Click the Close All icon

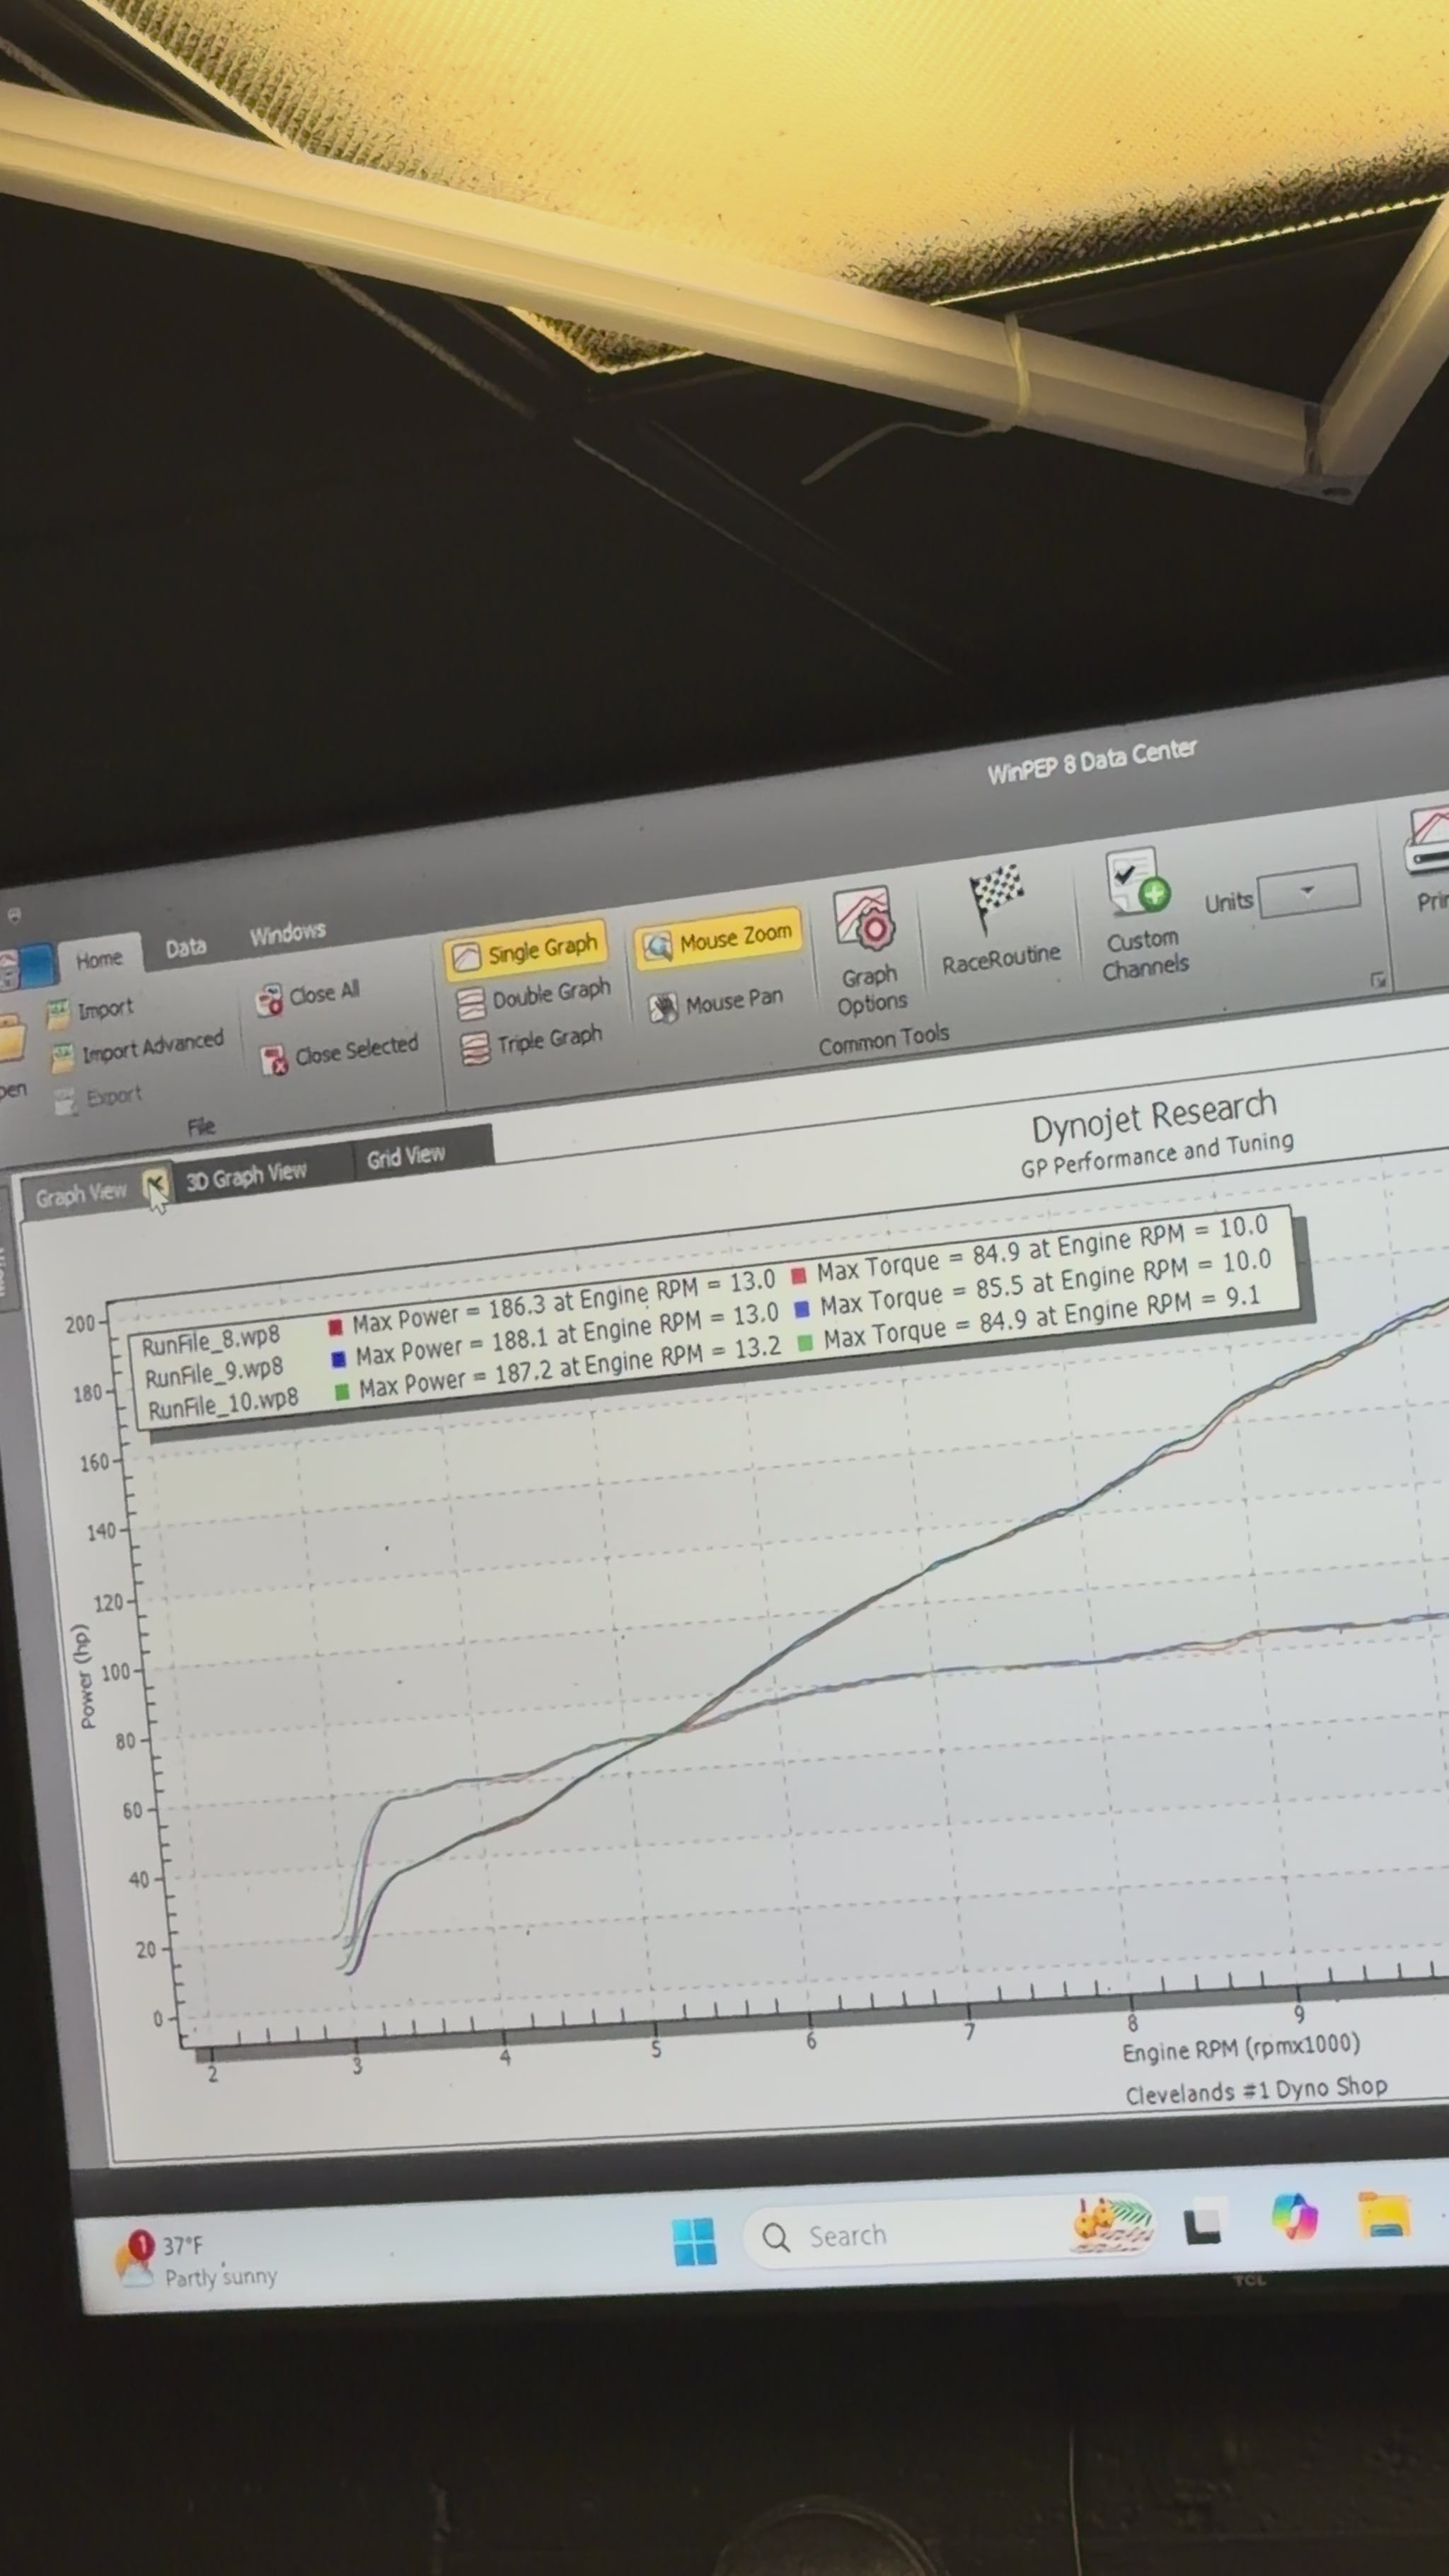click(x=268, y=1000)
